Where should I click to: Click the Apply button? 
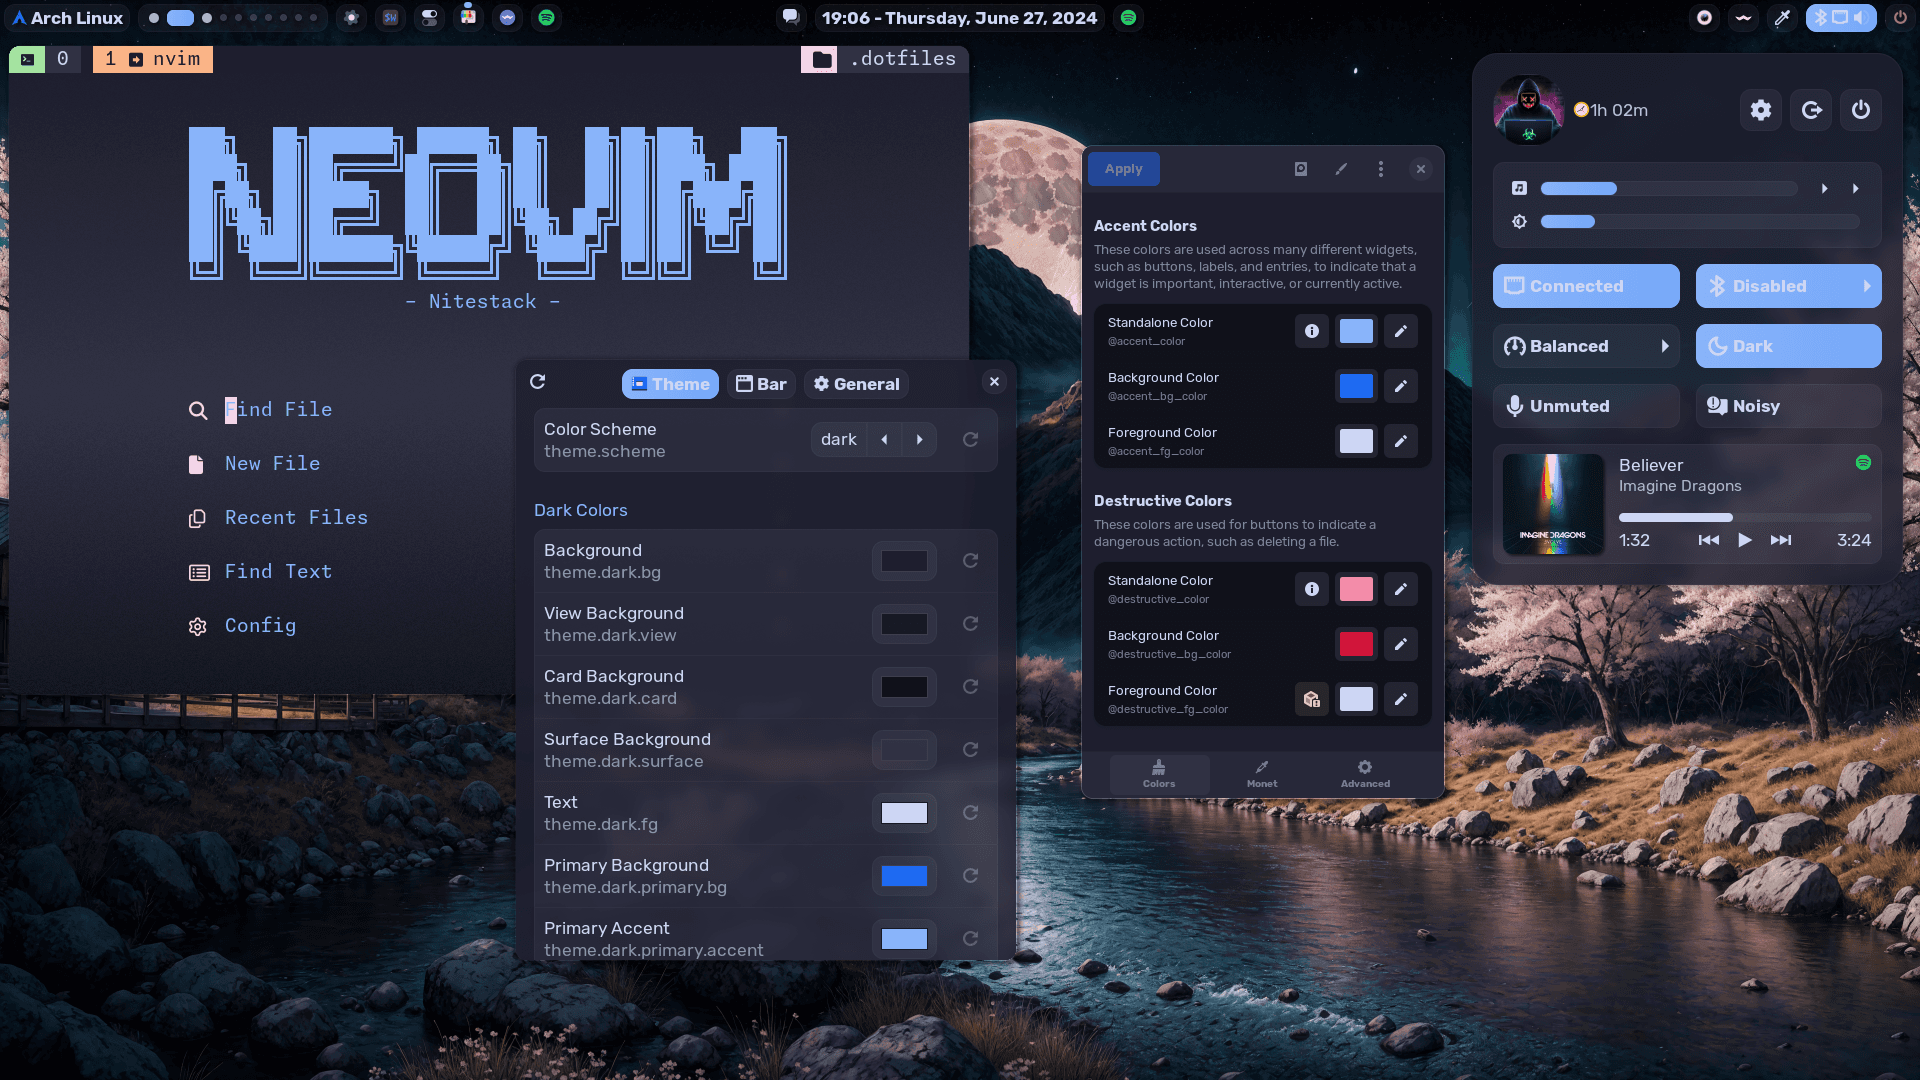pyautogui.click(x=1124, y=169)
